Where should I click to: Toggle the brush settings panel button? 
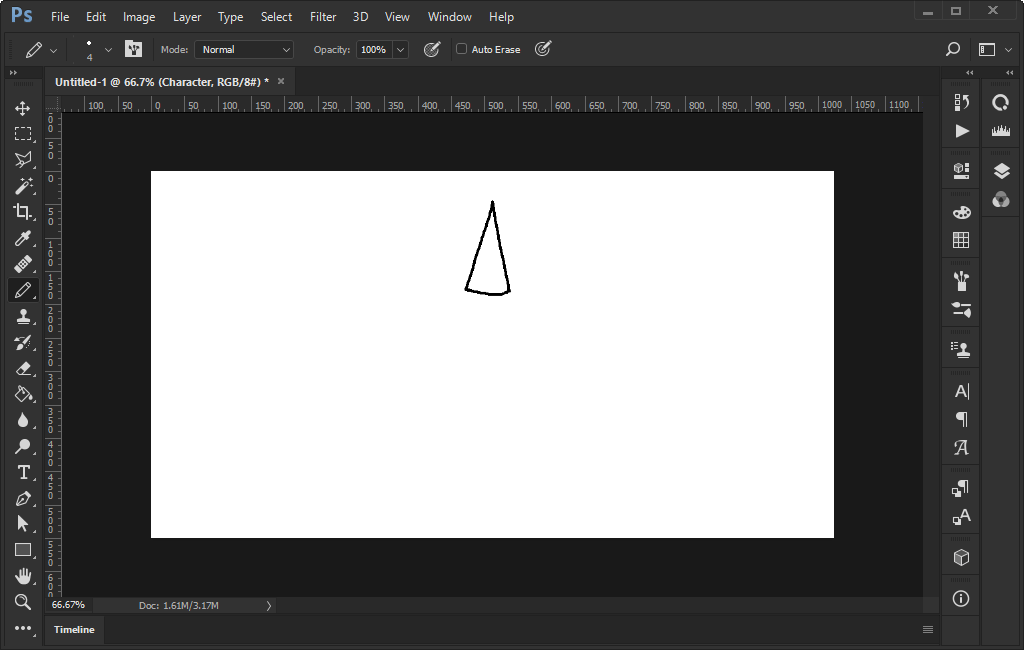click(x=133, y=49)
